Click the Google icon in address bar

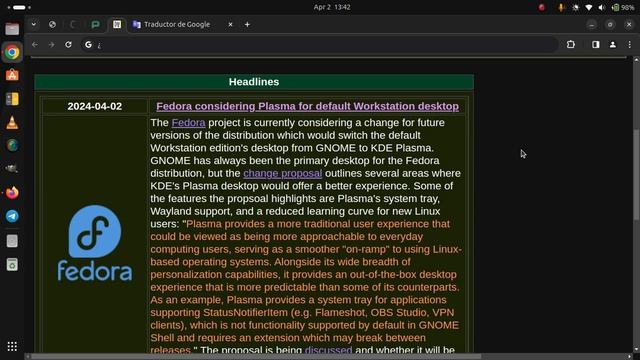[x=88, y=44]
